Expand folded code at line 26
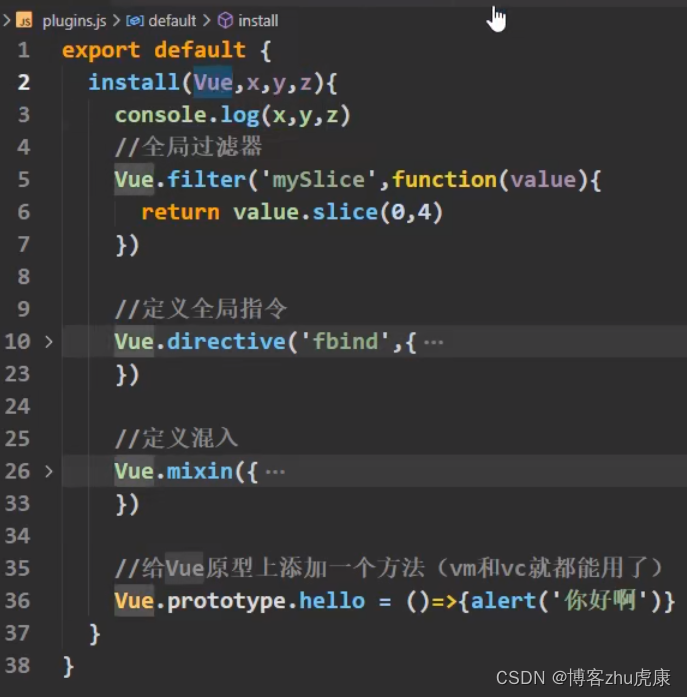This screenshot has width=687, height=697. coord(49,471)
